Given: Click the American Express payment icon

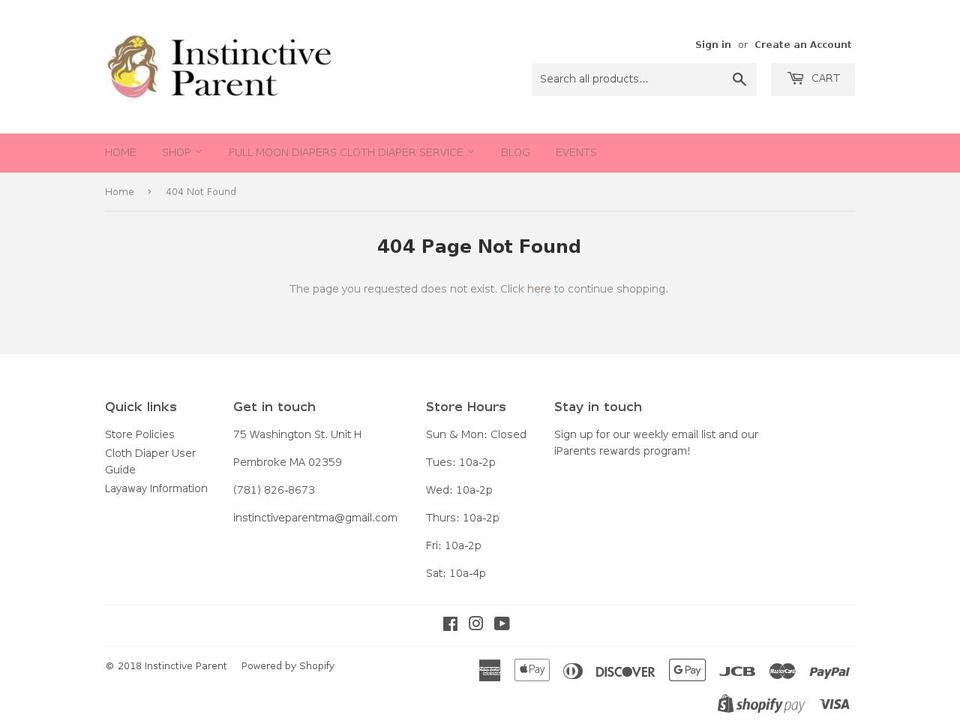Looking at the screenshot, I should click(489, 670).
